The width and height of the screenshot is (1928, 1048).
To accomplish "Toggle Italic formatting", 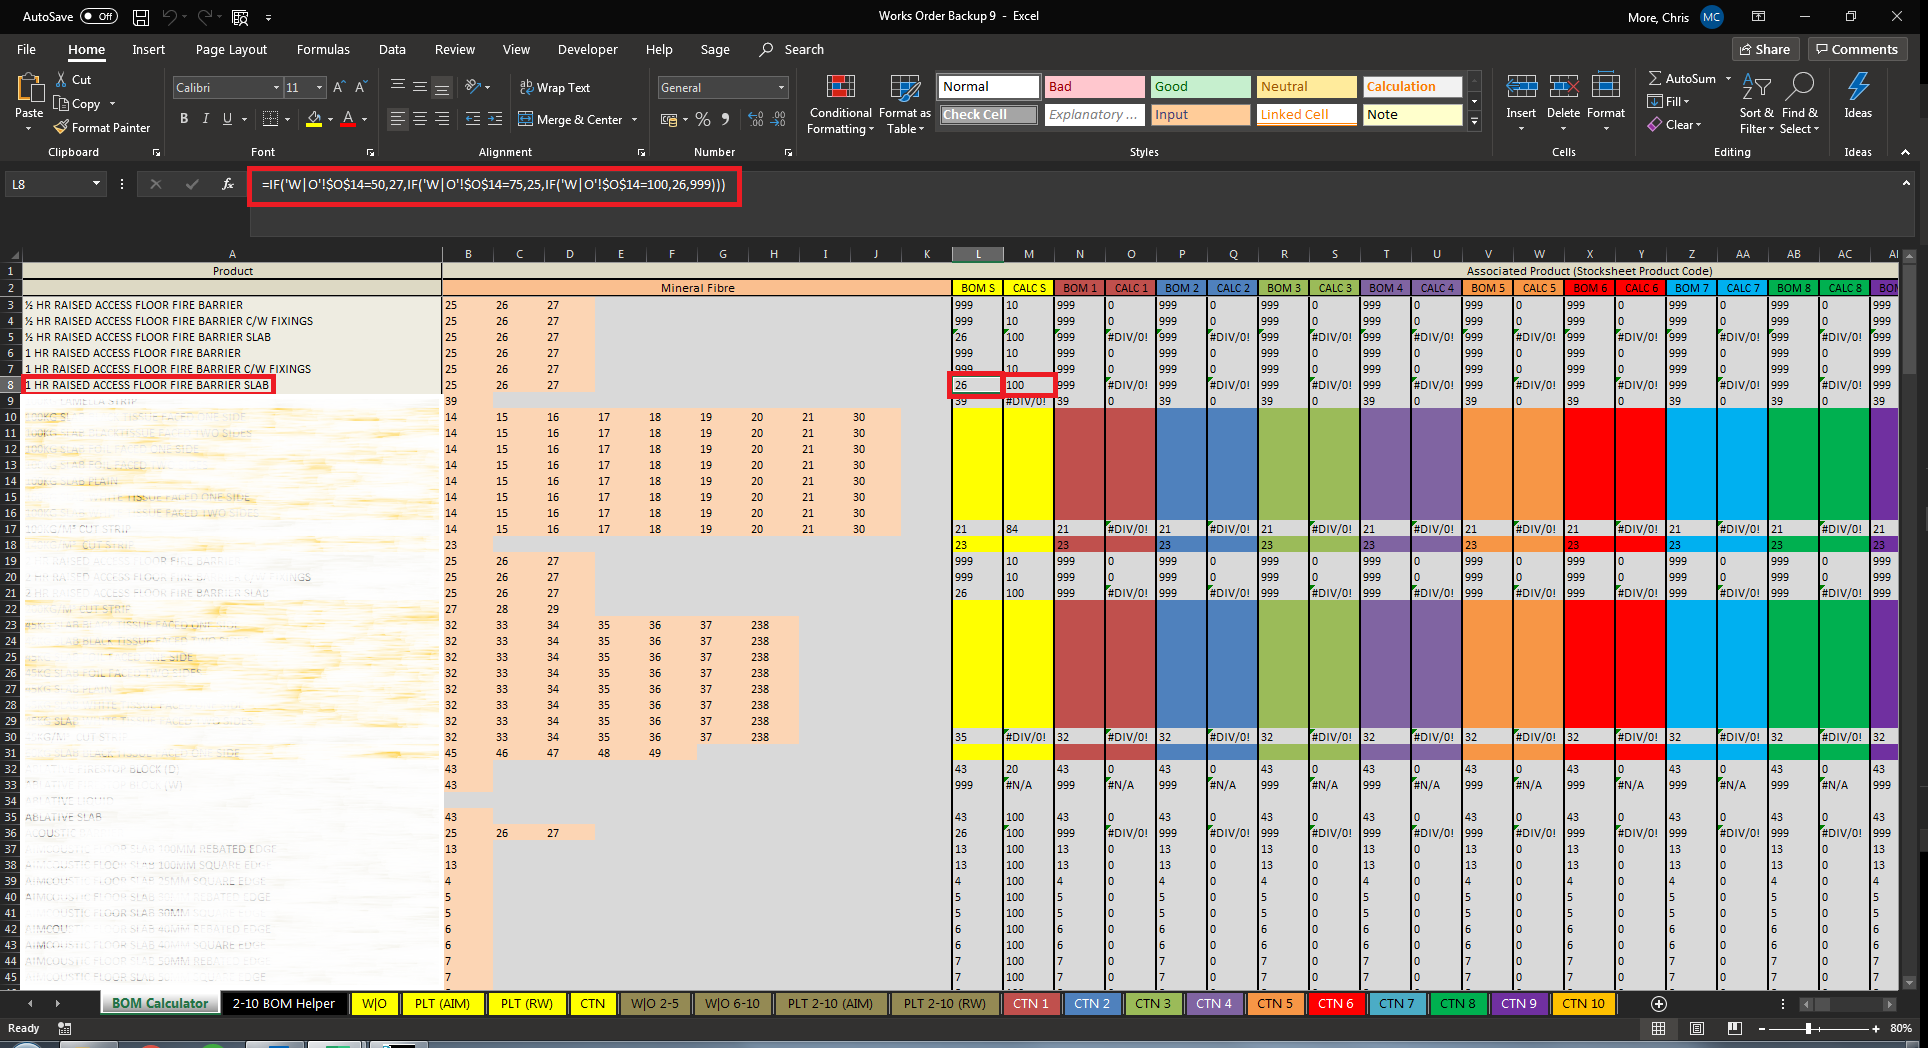I will coord(206,119).
